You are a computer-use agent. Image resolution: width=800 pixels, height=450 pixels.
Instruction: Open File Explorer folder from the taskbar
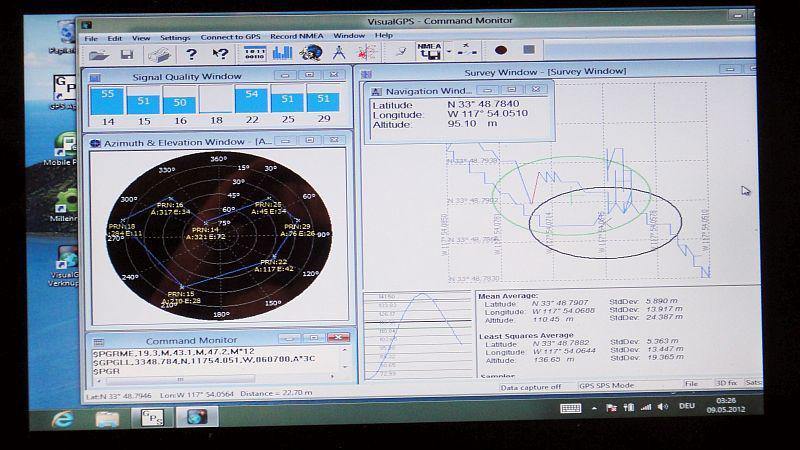(108, 419)
